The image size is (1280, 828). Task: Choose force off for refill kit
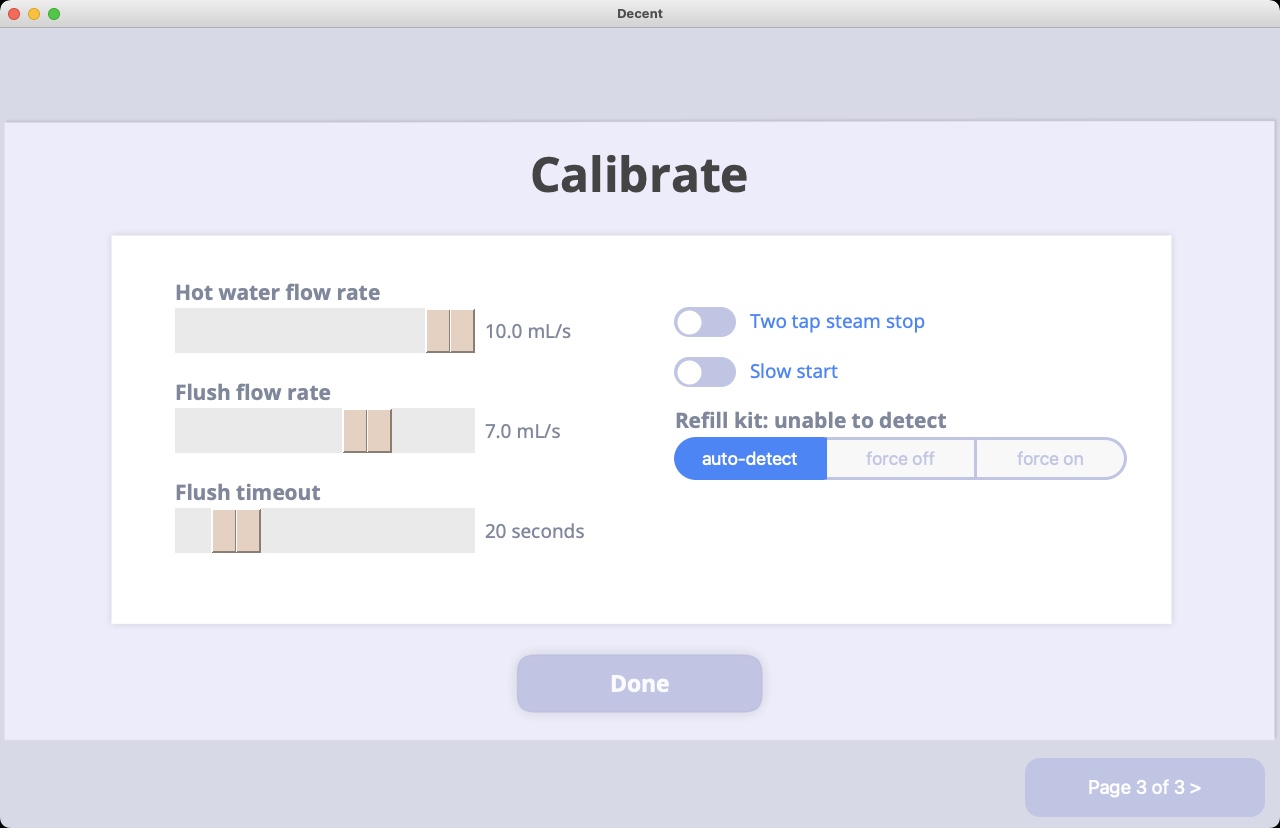point(900,459)
